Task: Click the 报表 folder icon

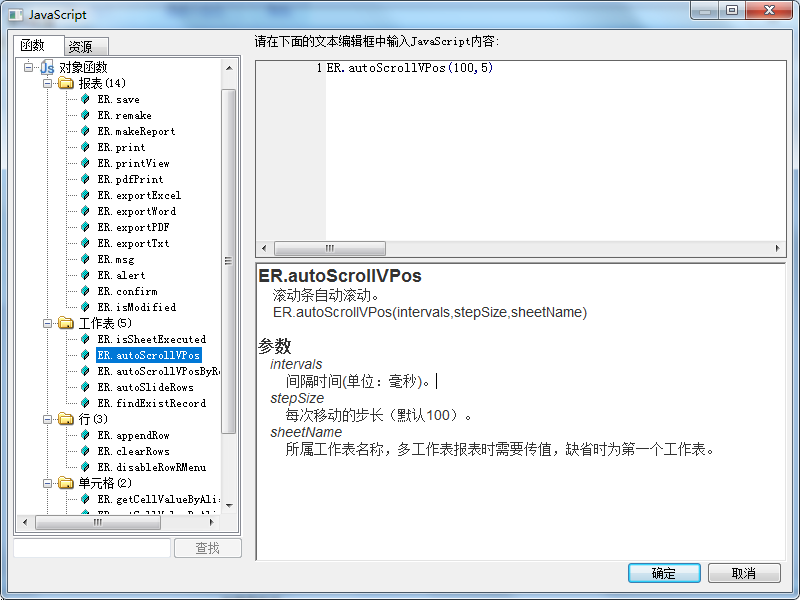Action: (66, 83)
